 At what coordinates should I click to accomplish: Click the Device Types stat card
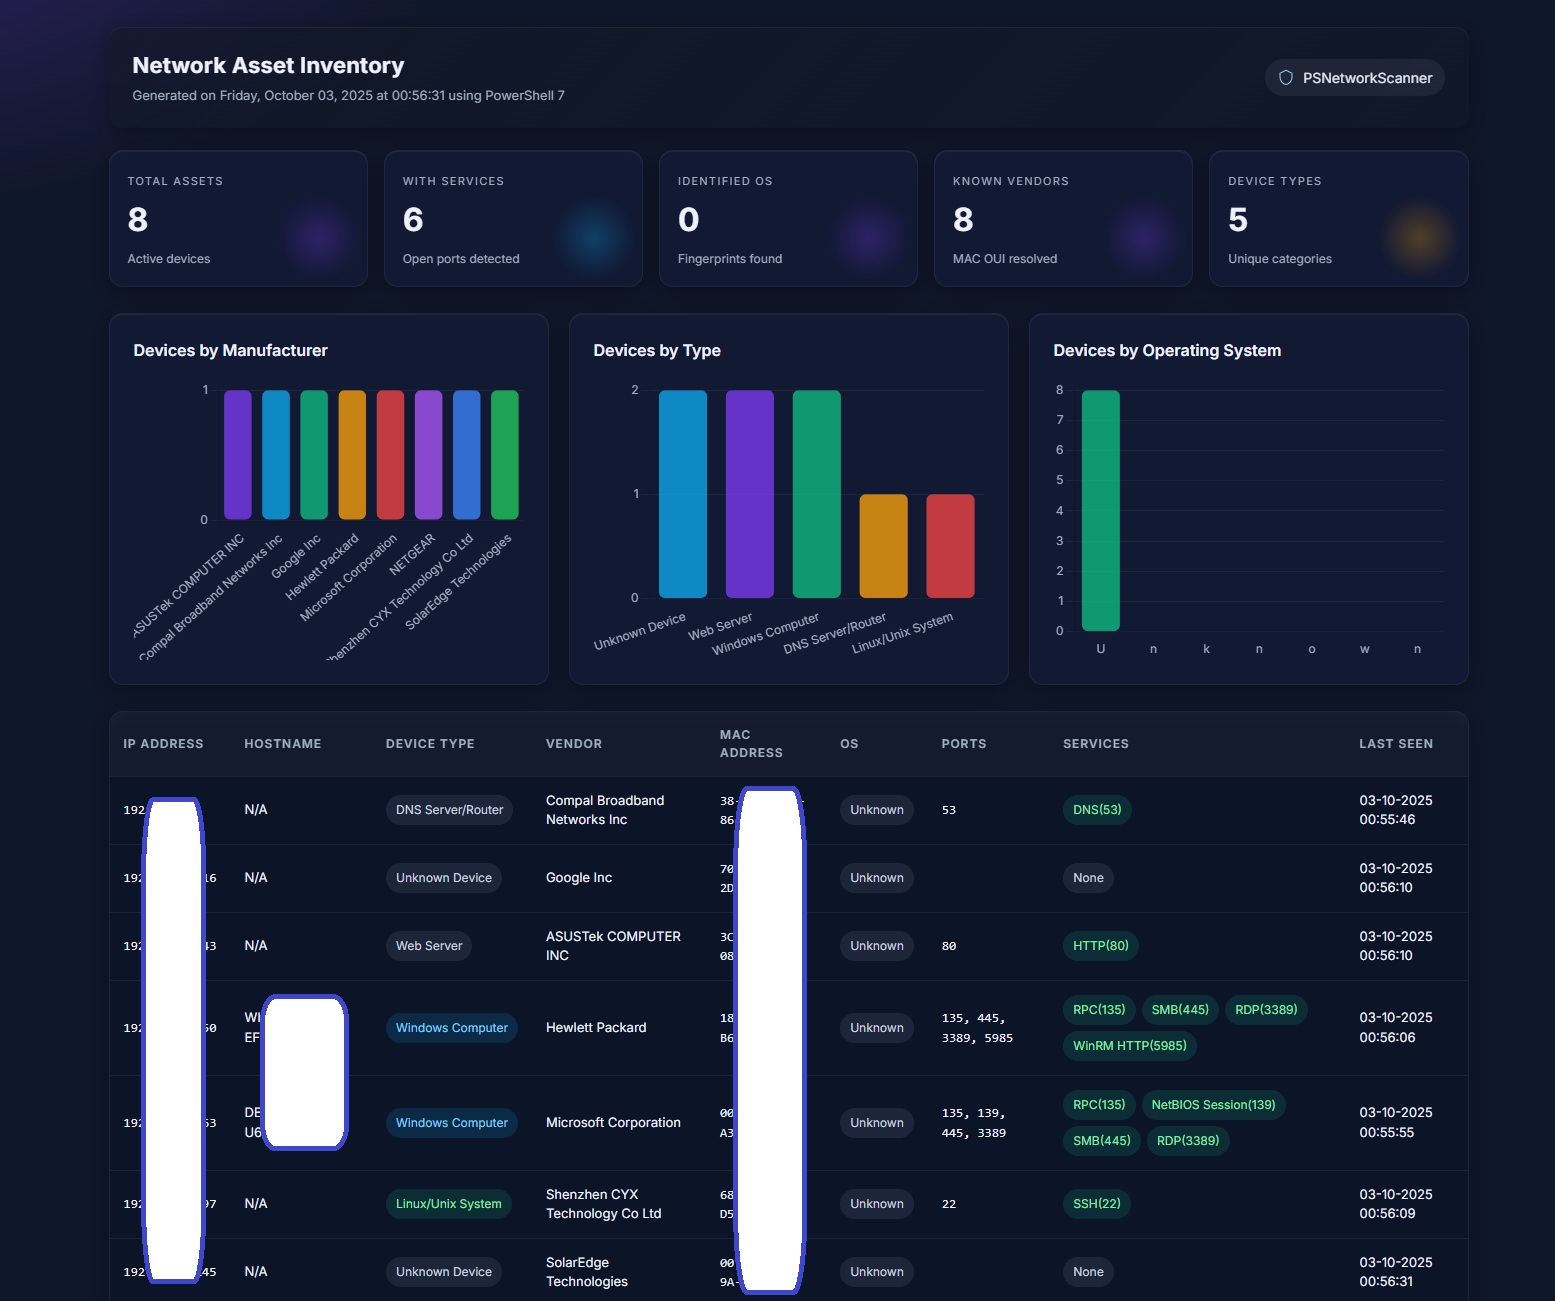[x=1338, y=219]
